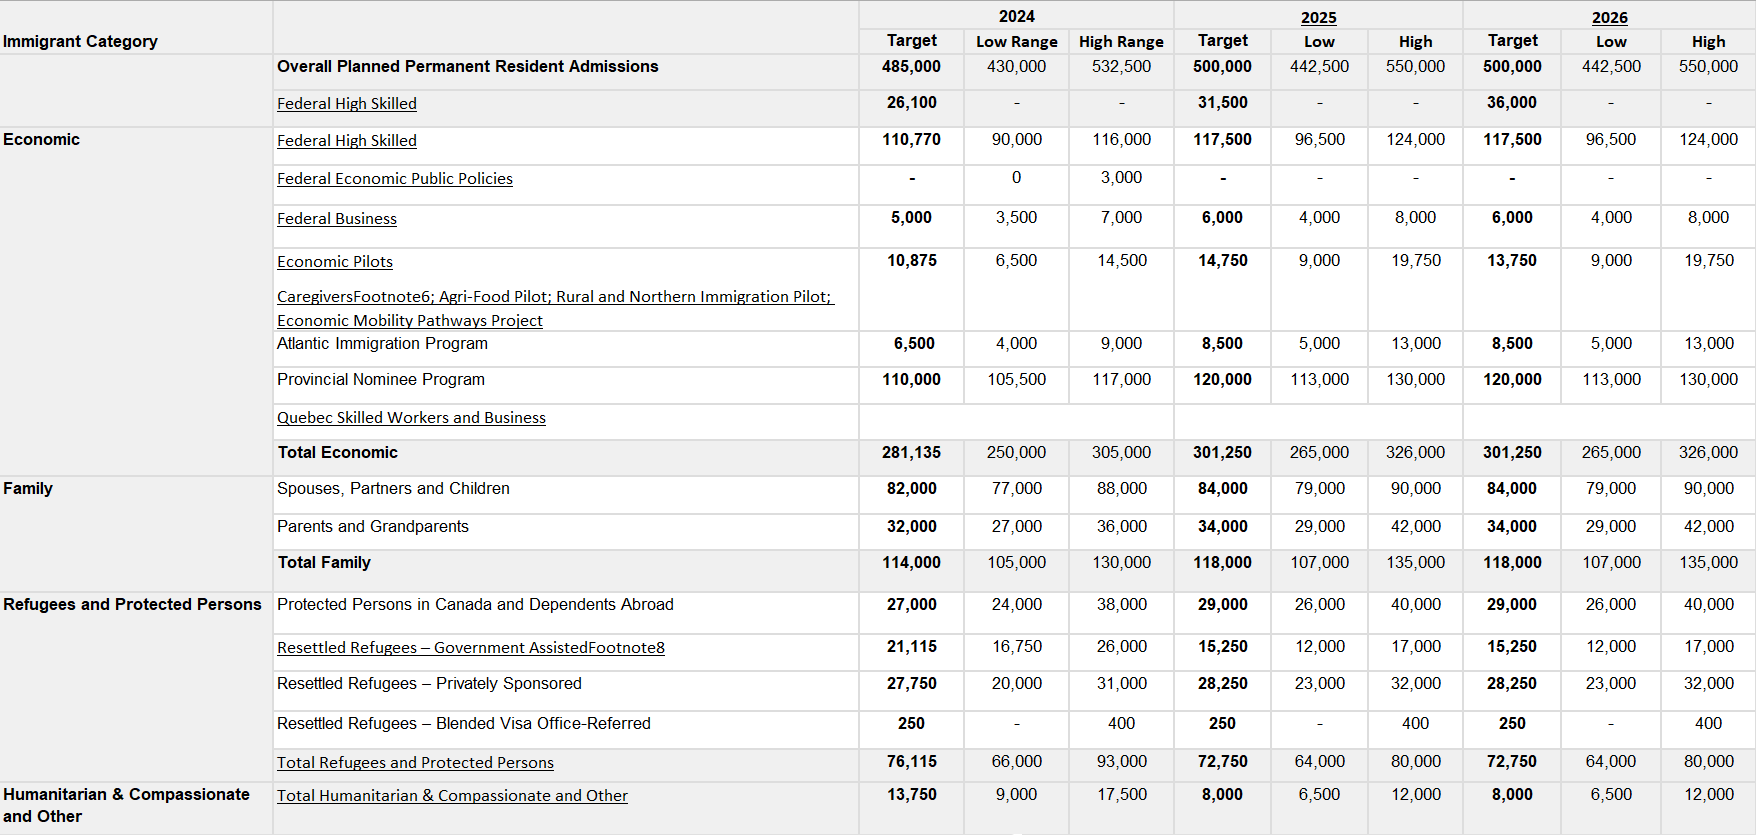Screen dimensions: 1756x835
Task: Select the Total Economic row label
Action: [337, 453]
